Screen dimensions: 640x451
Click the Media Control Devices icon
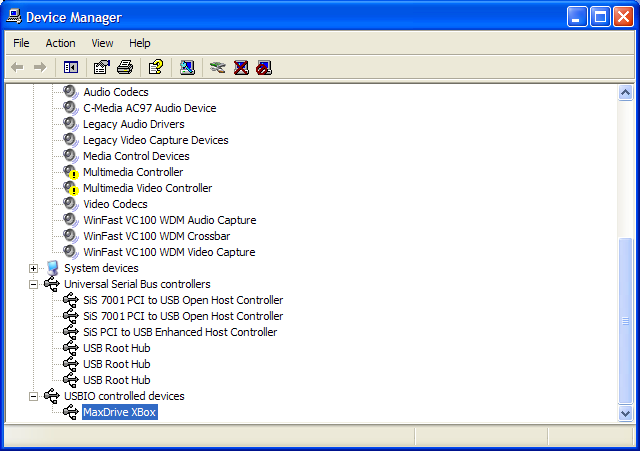coord(71,156)
